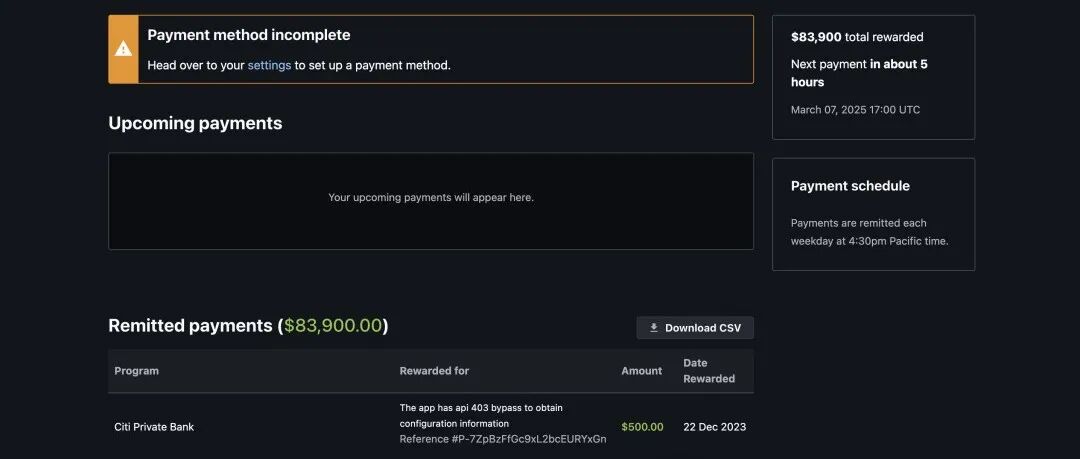This screenshot has width=1080, height=459.
Task: Click the Payment schedule card heading
Action: (x=850, y=186)
